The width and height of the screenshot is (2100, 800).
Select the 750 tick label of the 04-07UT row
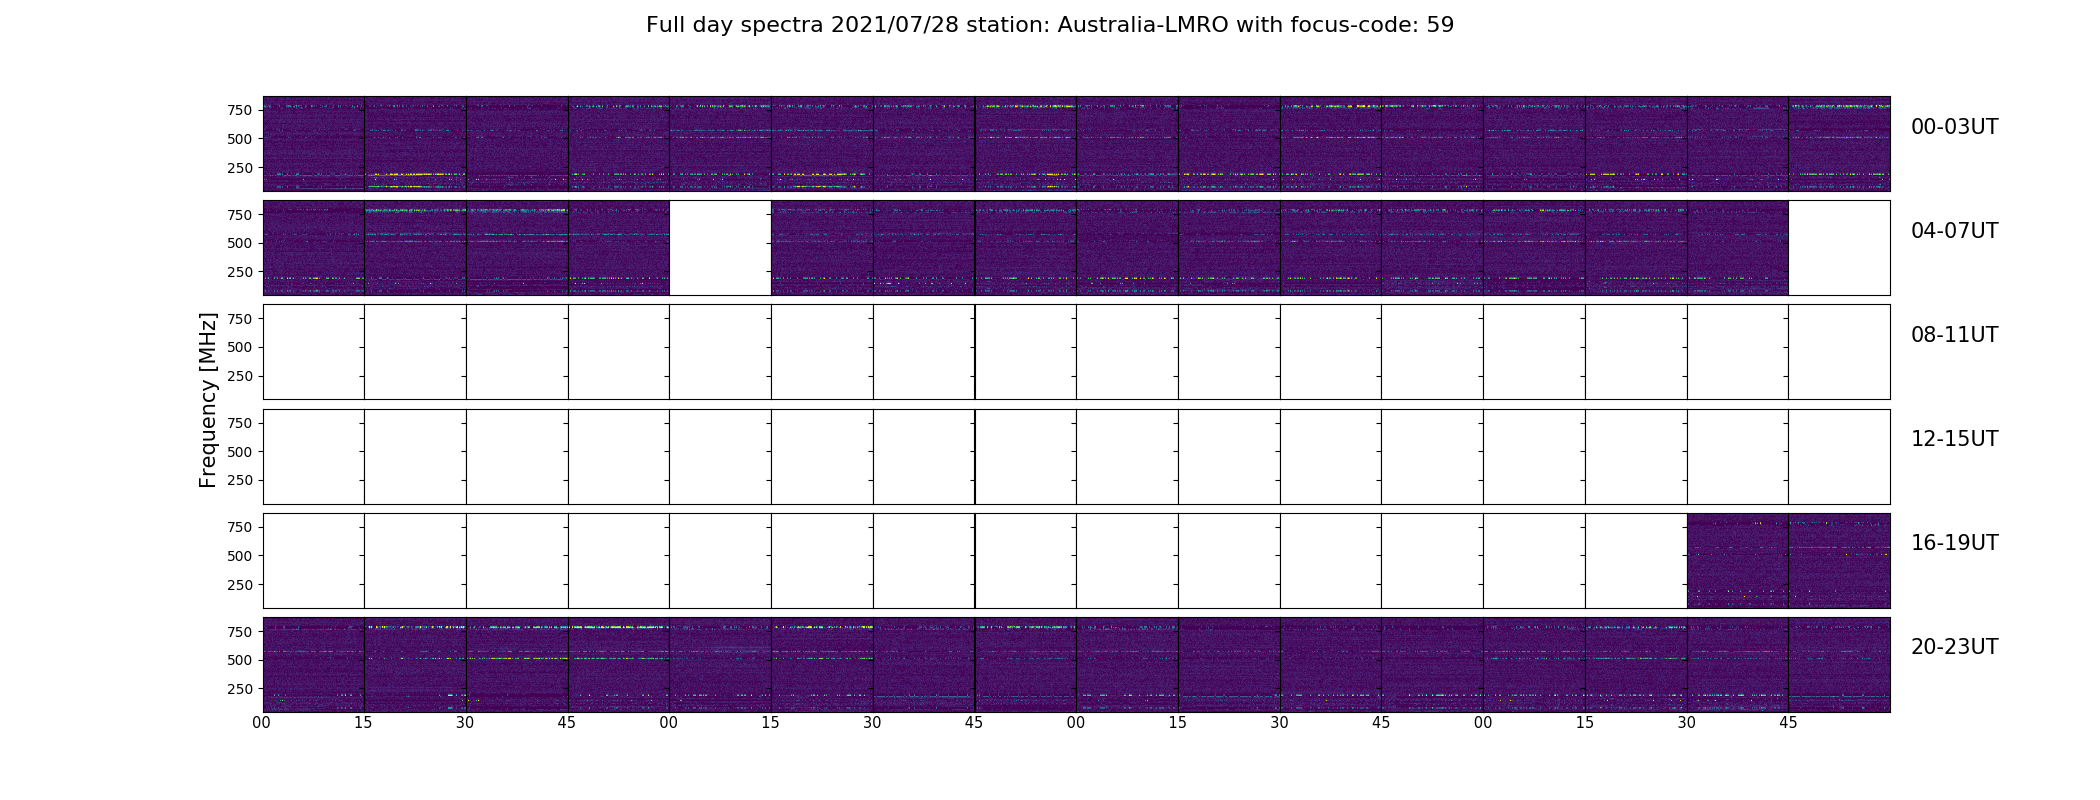(x=239, y=215)
